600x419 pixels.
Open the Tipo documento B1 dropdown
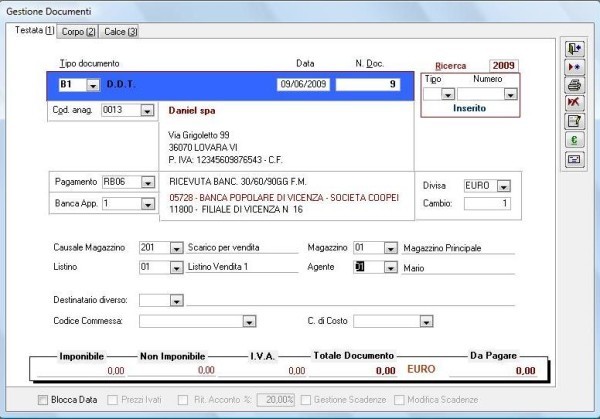pyautogui.click(x=93, y=85)
